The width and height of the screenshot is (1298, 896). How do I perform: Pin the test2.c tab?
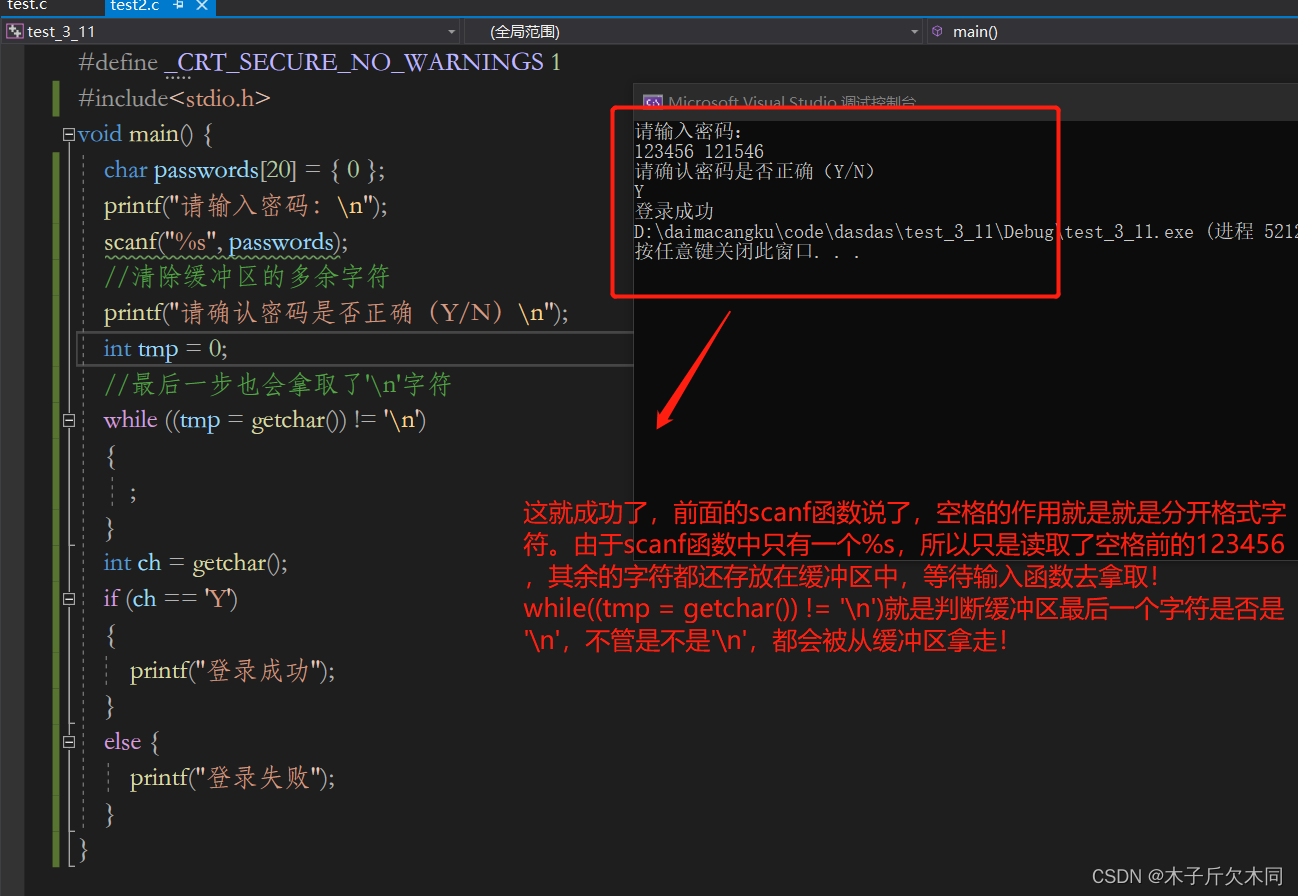pos(177,6)
